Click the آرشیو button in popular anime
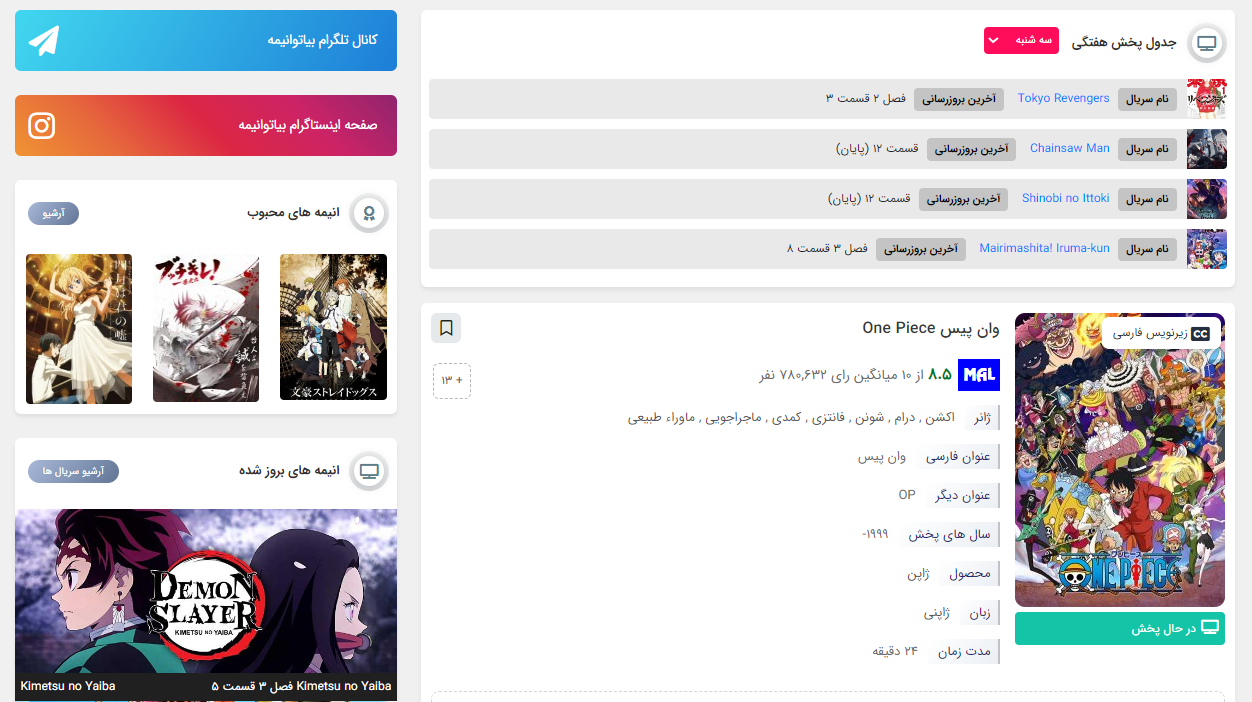1252x702 pixels. [53, 213]
